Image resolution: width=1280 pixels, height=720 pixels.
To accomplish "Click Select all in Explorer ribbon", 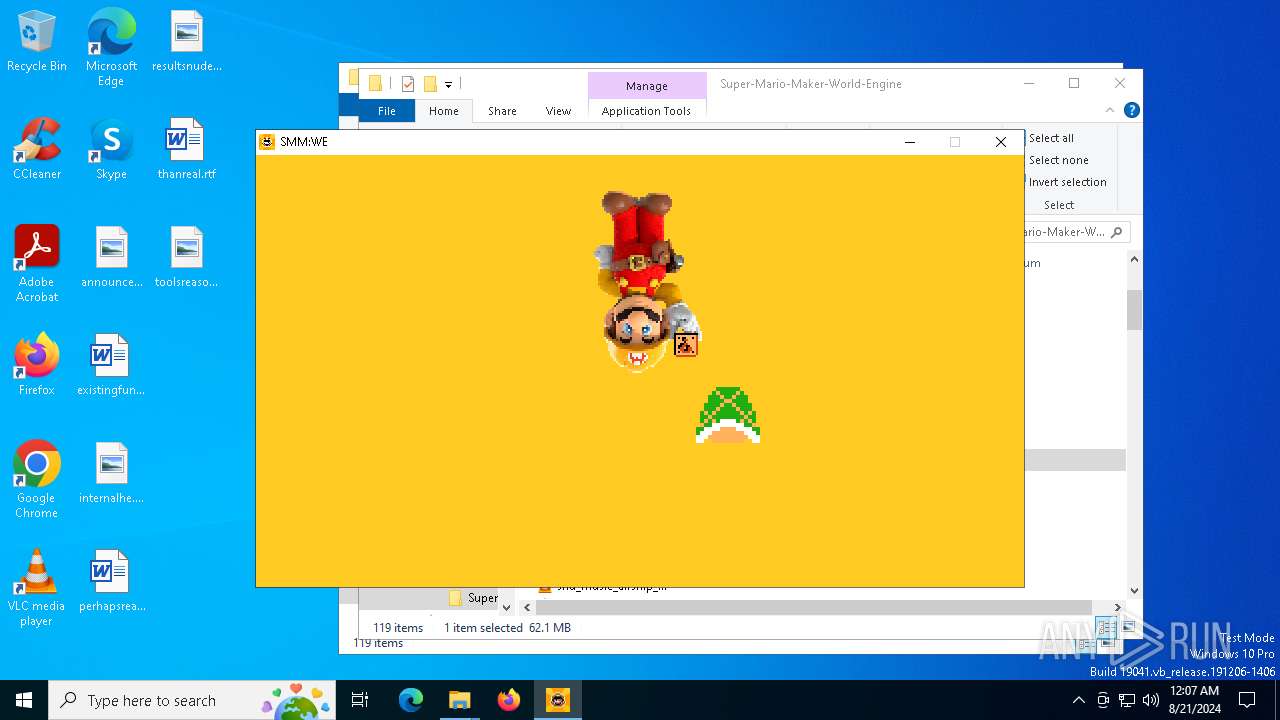I will click(1051, 138).
